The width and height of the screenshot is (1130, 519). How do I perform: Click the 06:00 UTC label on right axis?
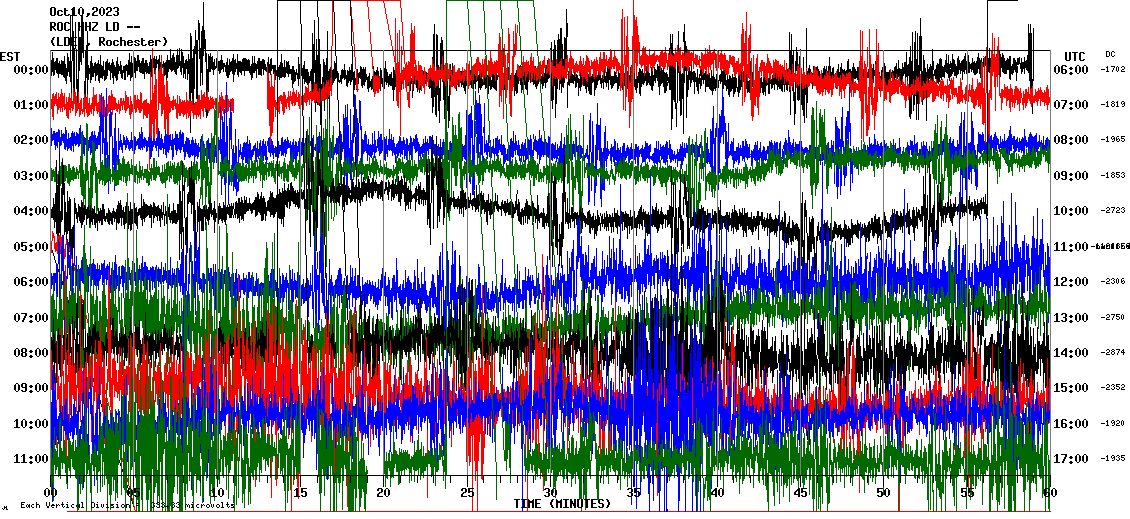click(x=1073, y=70)
